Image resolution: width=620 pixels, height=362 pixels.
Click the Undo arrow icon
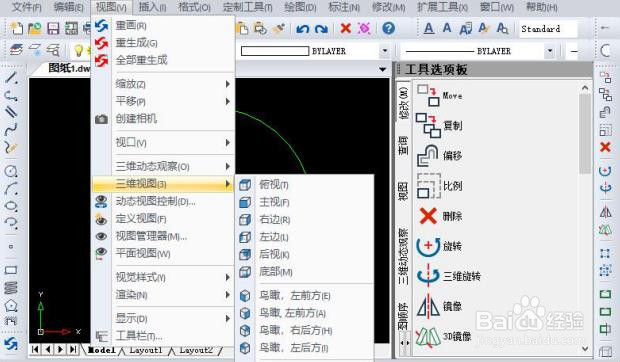pos(302,29)
